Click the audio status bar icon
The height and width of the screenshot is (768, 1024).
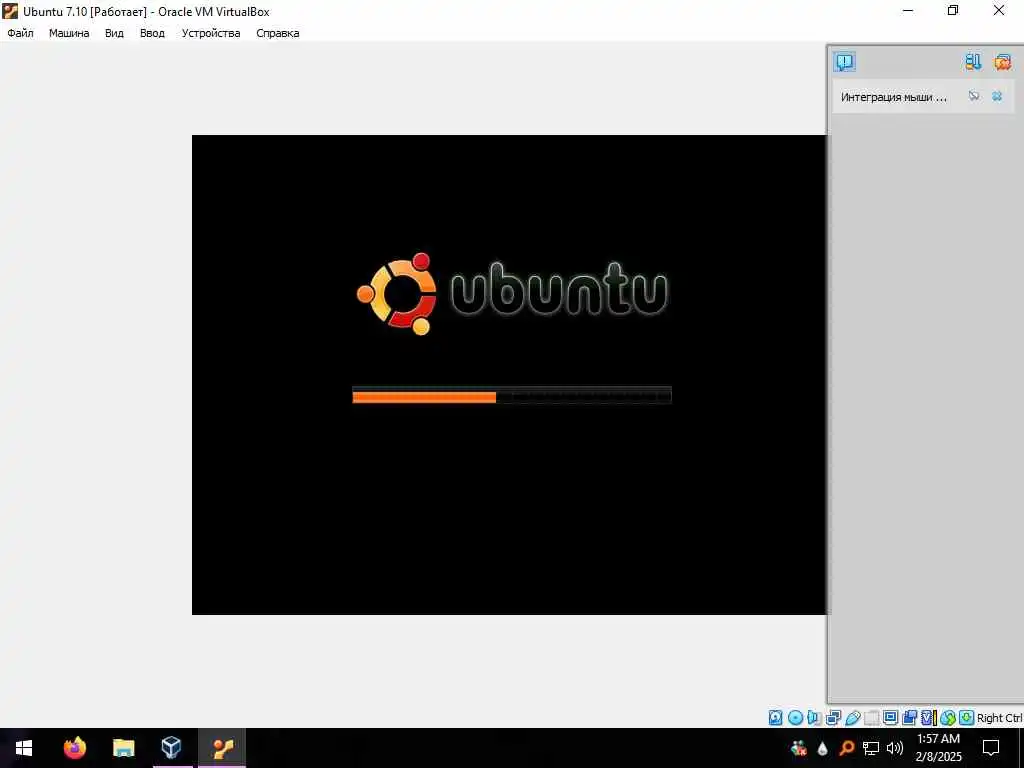coord(814,718)
